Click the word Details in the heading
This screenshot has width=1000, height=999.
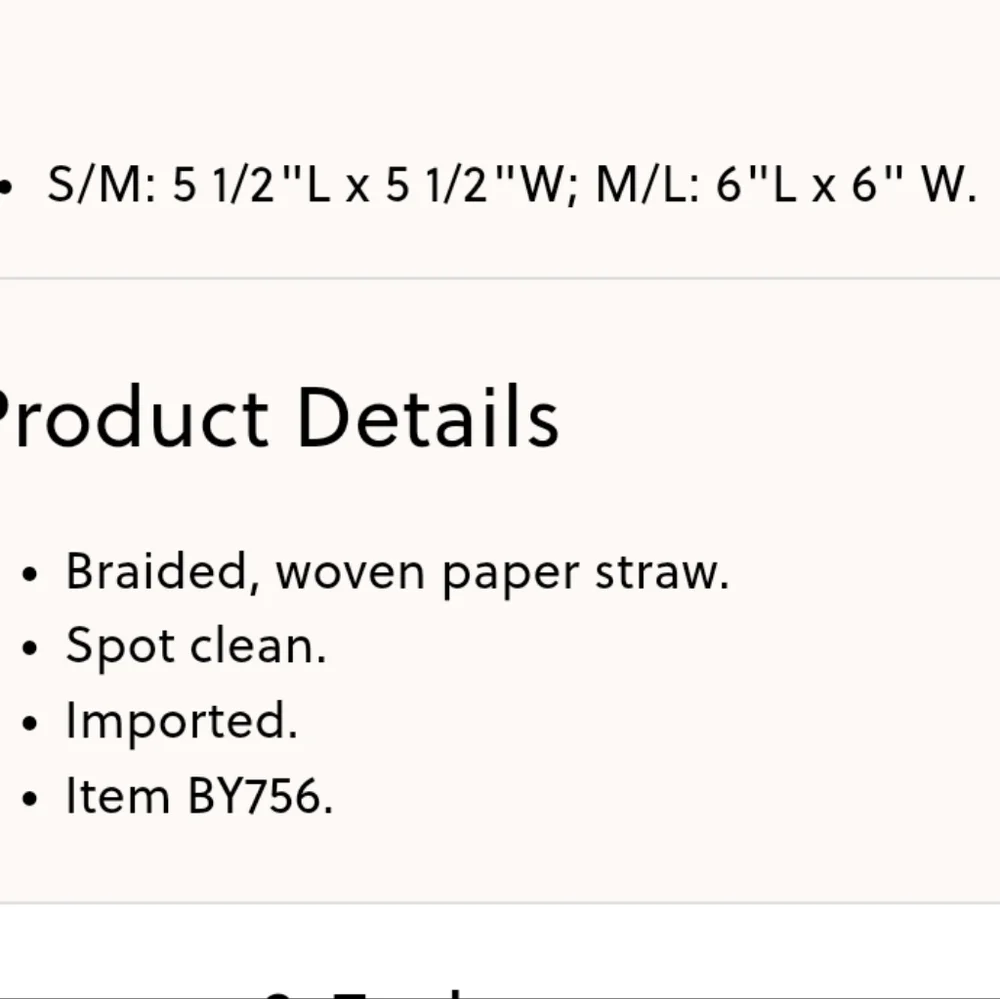428,417
